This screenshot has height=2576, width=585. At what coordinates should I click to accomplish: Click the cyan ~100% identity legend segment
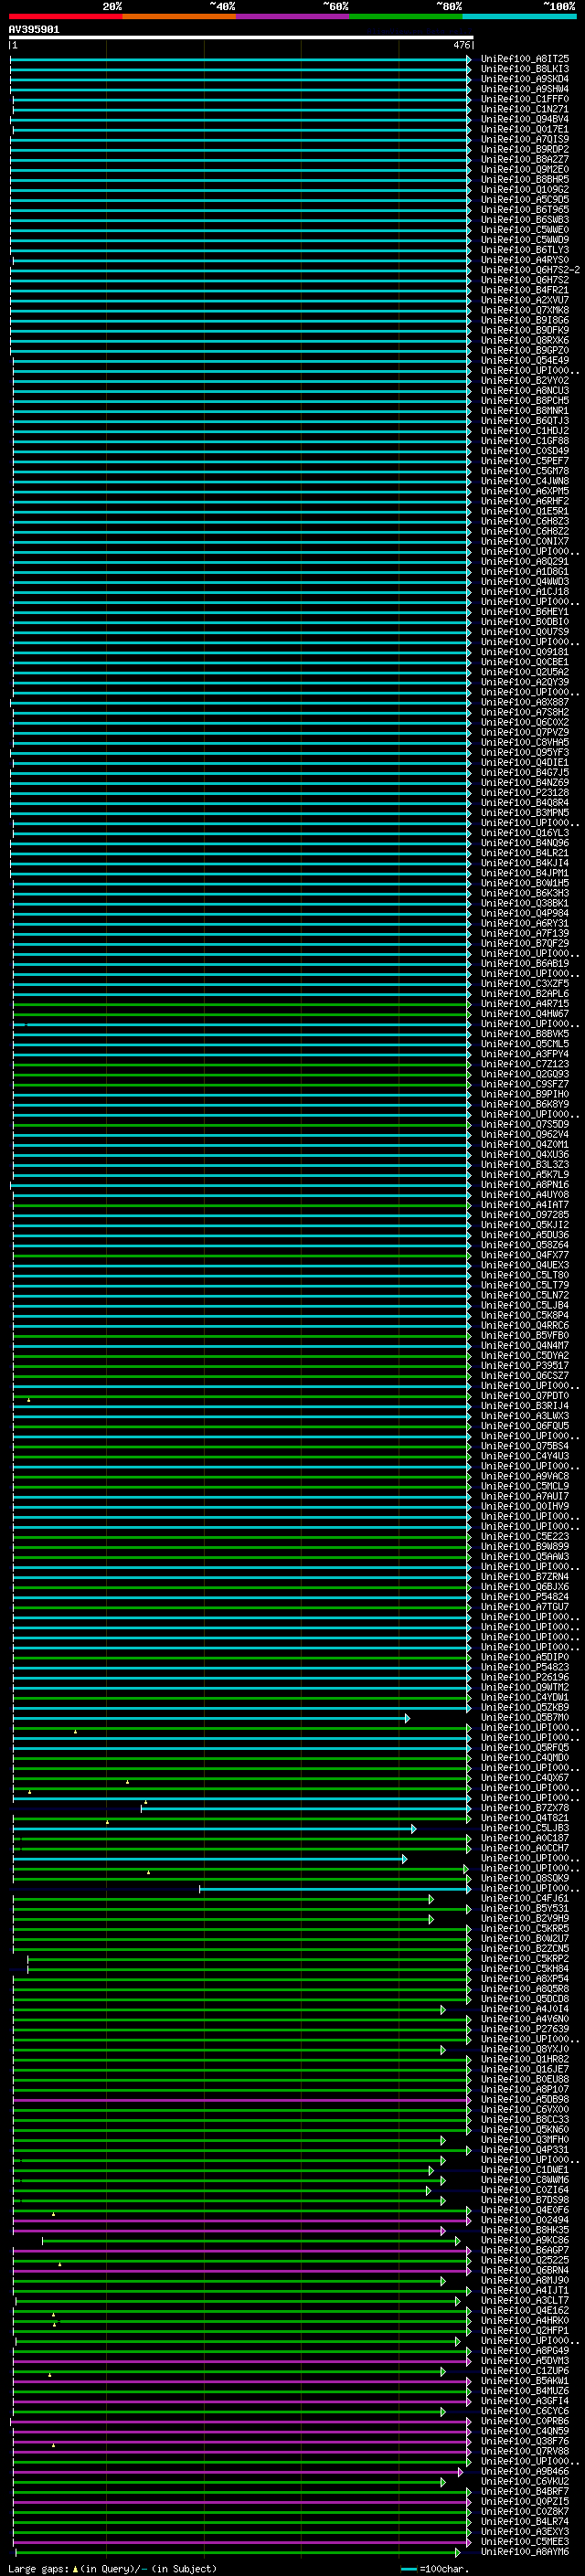click(519, 16)
